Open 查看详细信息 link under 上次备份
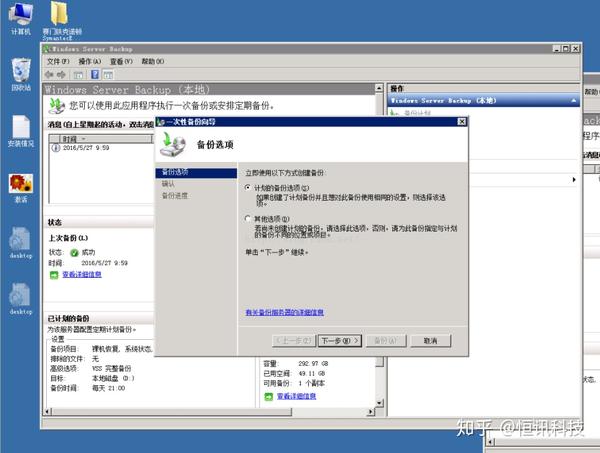This screenshot has height=453, width=600. pos(82,274)
